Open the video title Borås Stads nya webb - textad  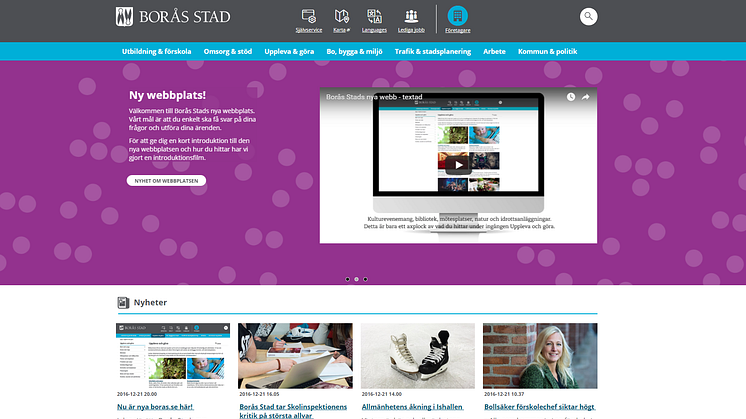(x=374, y=97)
